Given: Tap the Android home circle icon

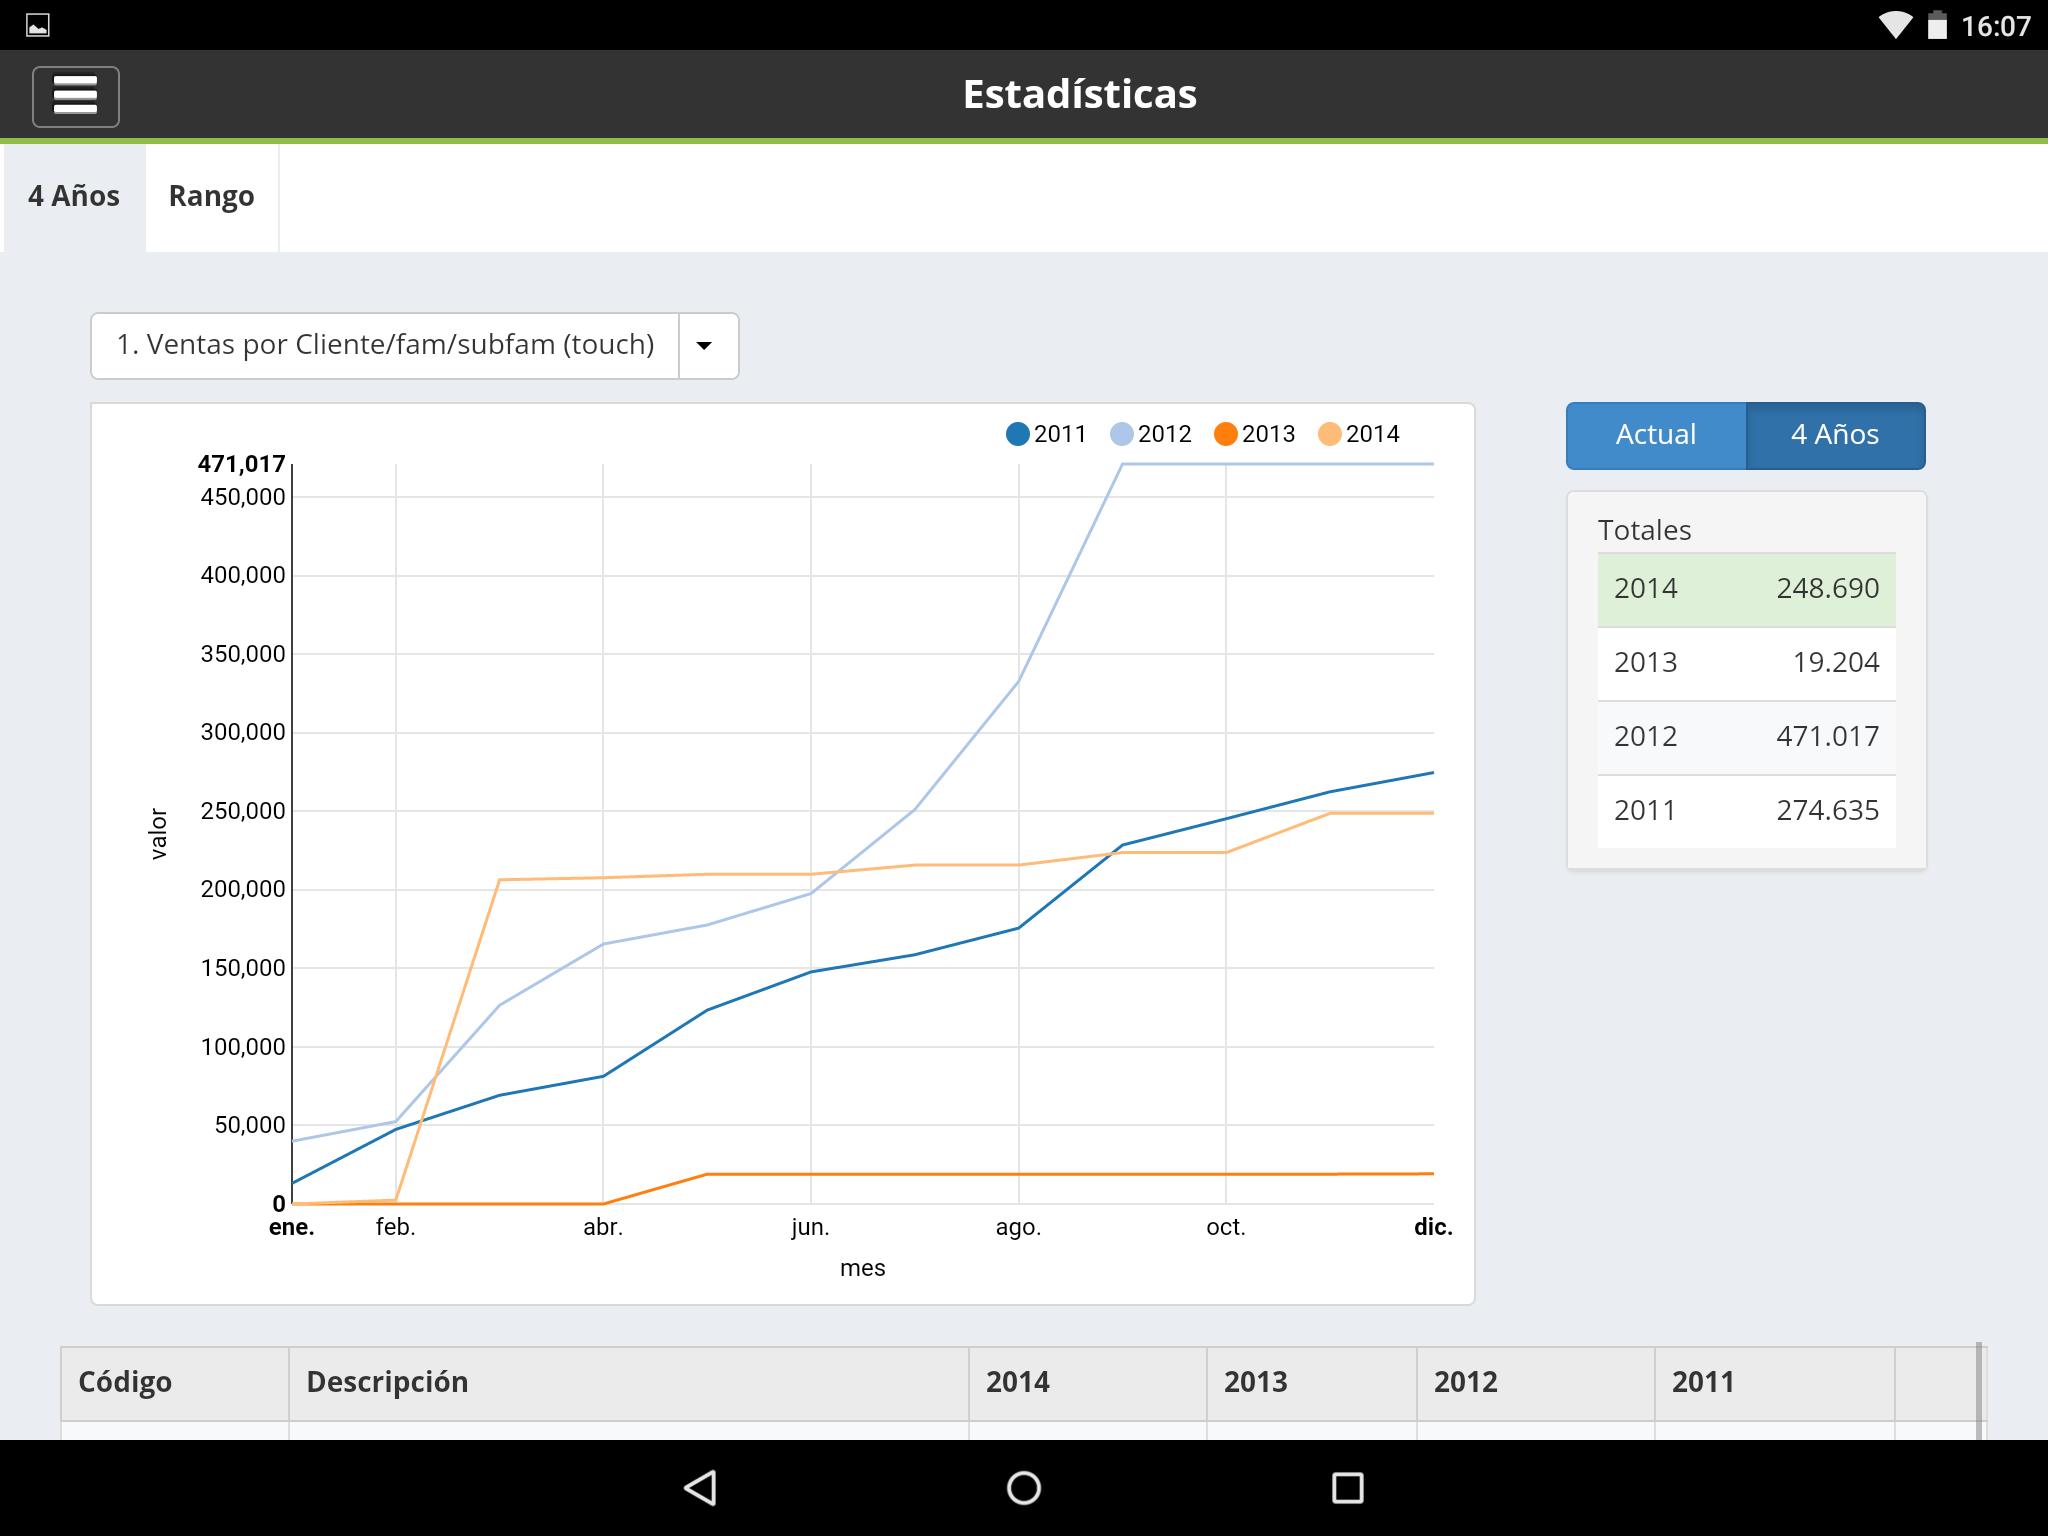Looking at the screenshot, I should tap(1023, 1487).
